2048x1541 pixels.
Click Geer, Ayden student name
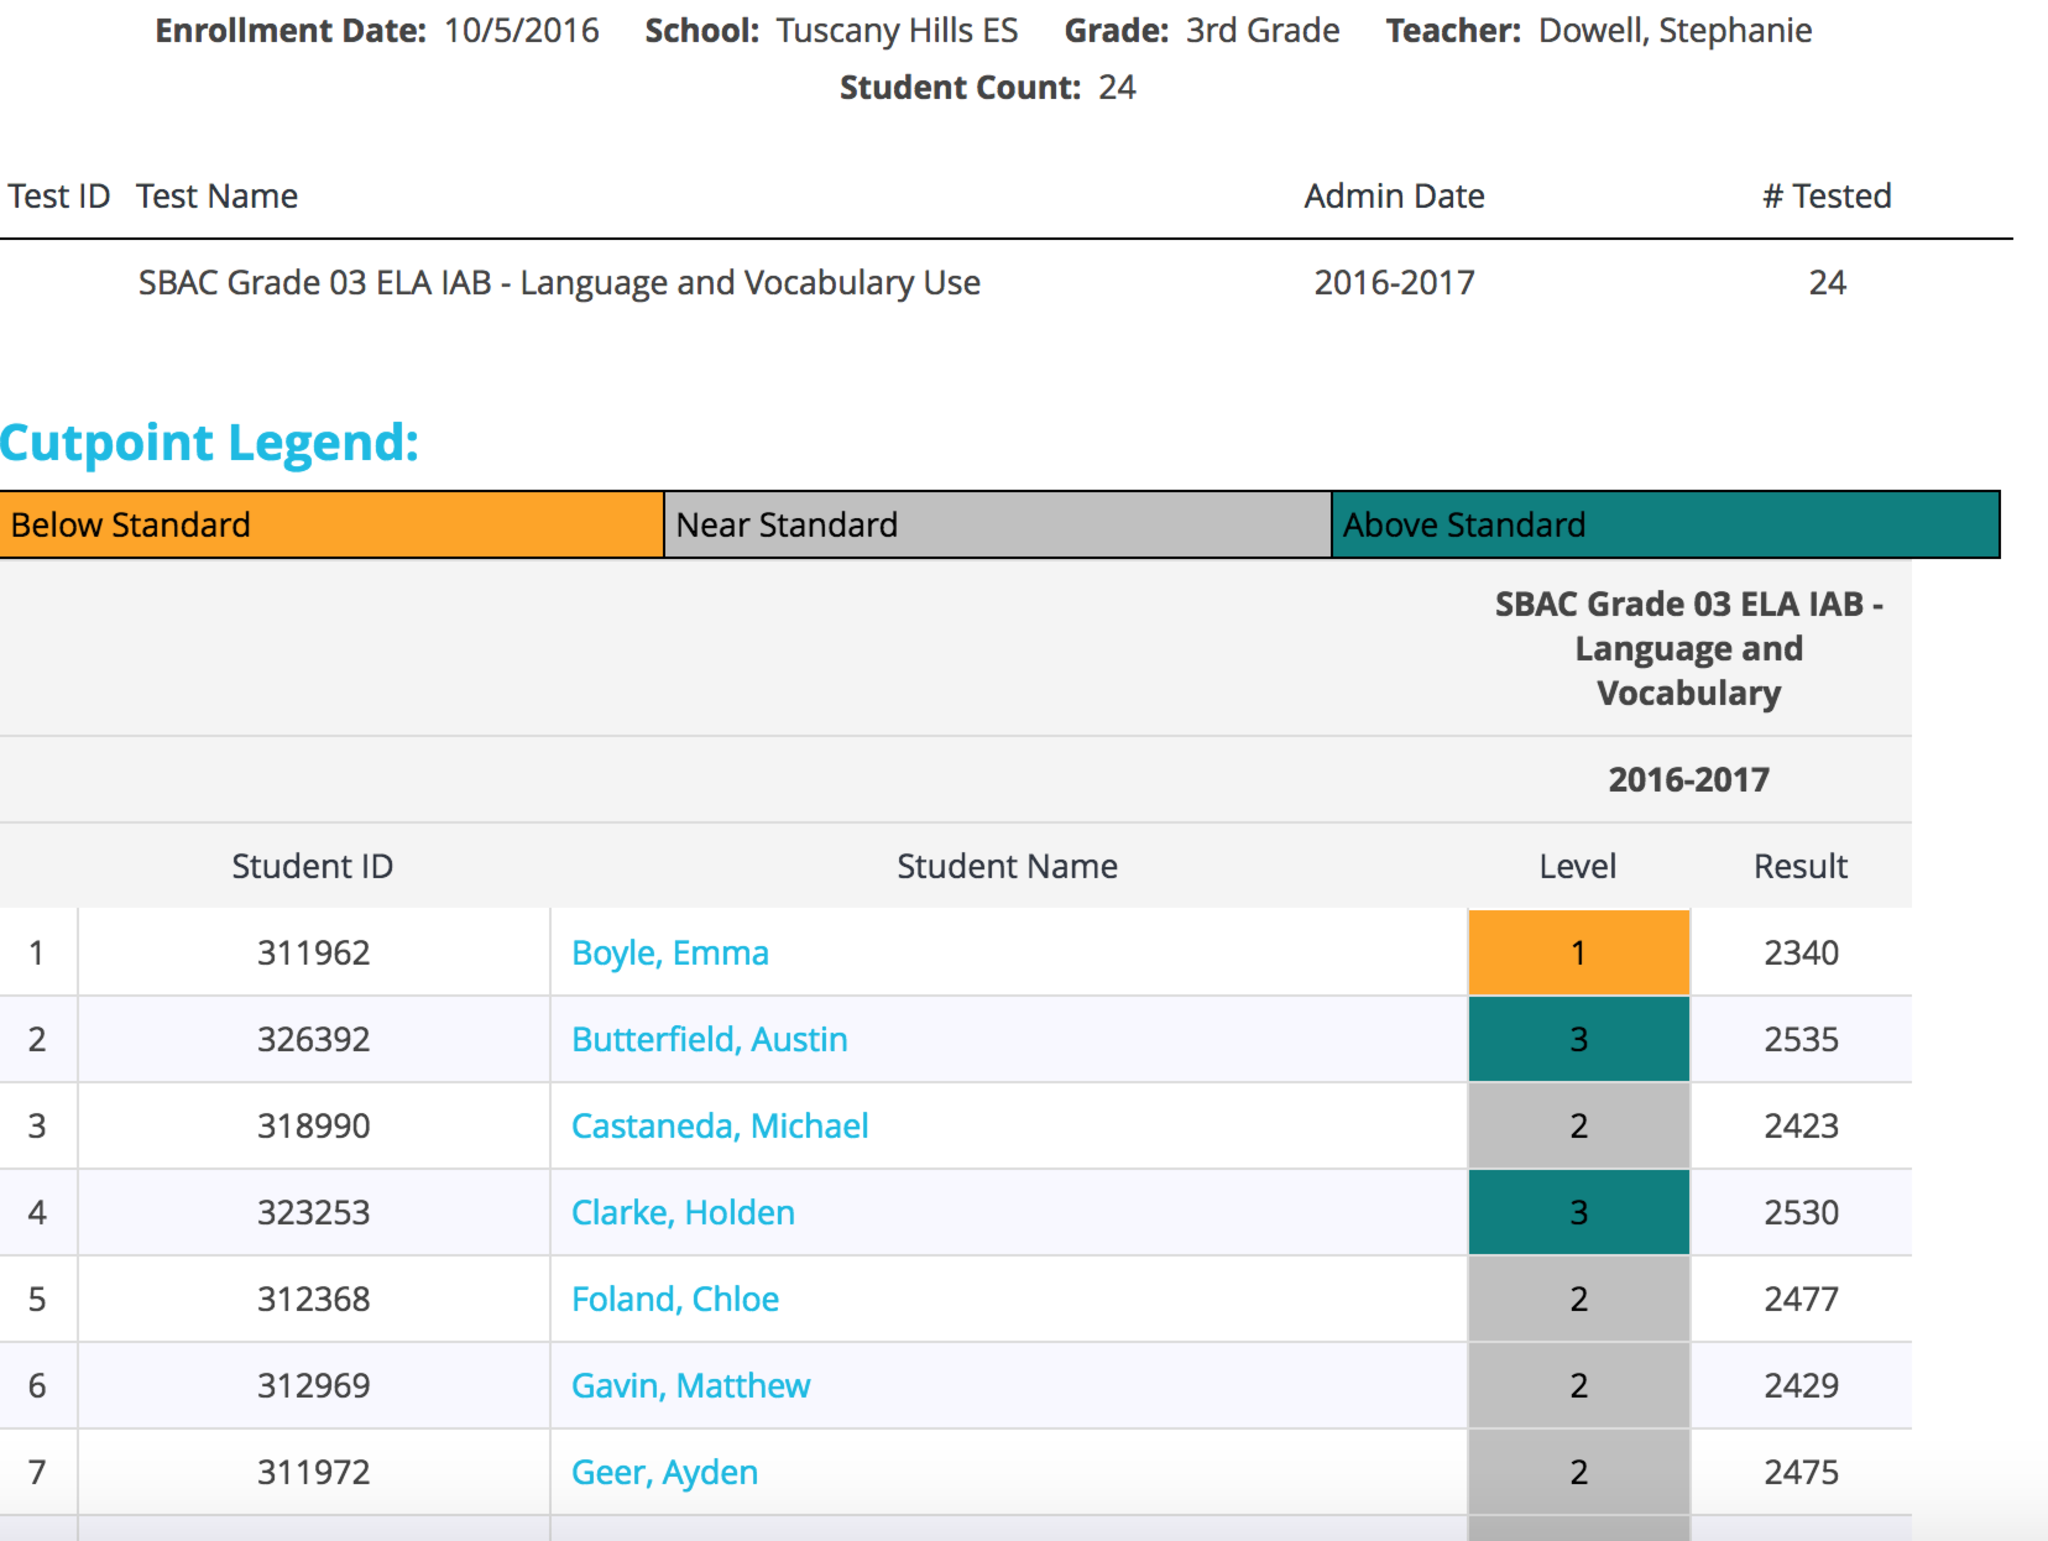664,1472
